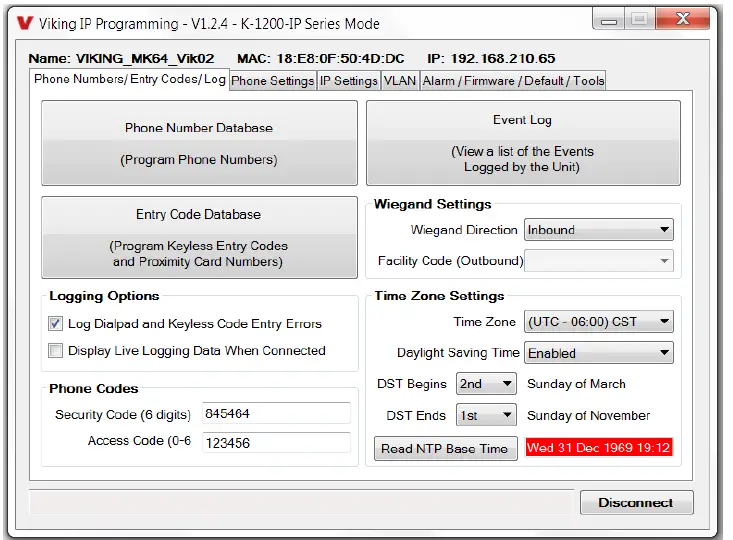The width and height of the screenshot is (733, 540).
Task: Open the Entry Code Database
Action: pos(199,238)
